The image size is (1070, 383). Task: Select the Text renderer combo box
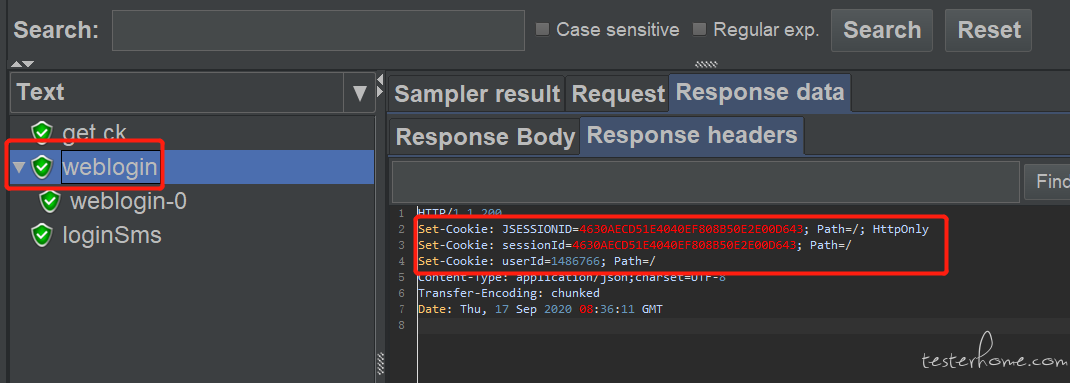click(192, 92)
